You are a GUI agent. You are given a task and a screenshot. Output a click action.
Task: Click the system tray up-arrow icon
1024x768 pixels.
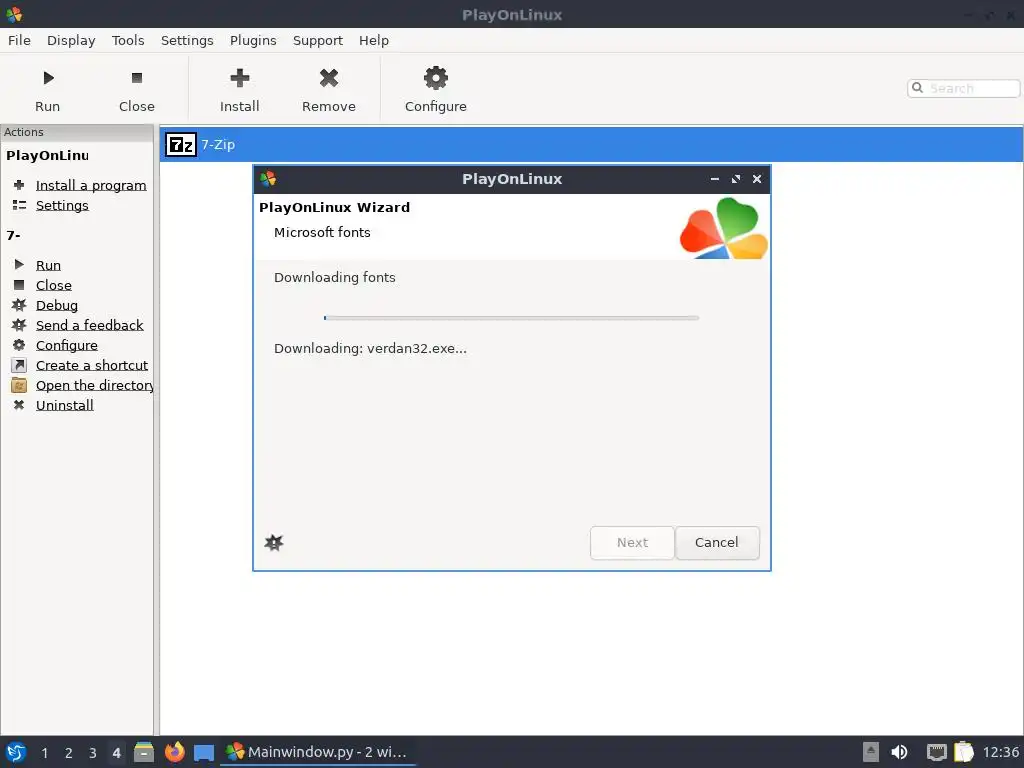point(871,752)
